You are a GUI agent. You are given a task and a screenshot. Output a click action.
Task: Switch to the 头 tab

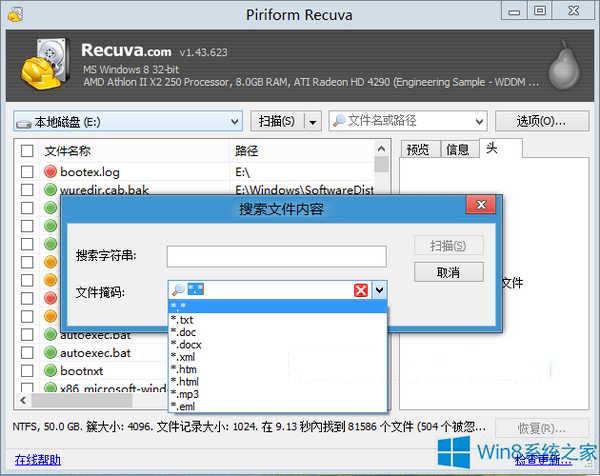tap(500, 148)
